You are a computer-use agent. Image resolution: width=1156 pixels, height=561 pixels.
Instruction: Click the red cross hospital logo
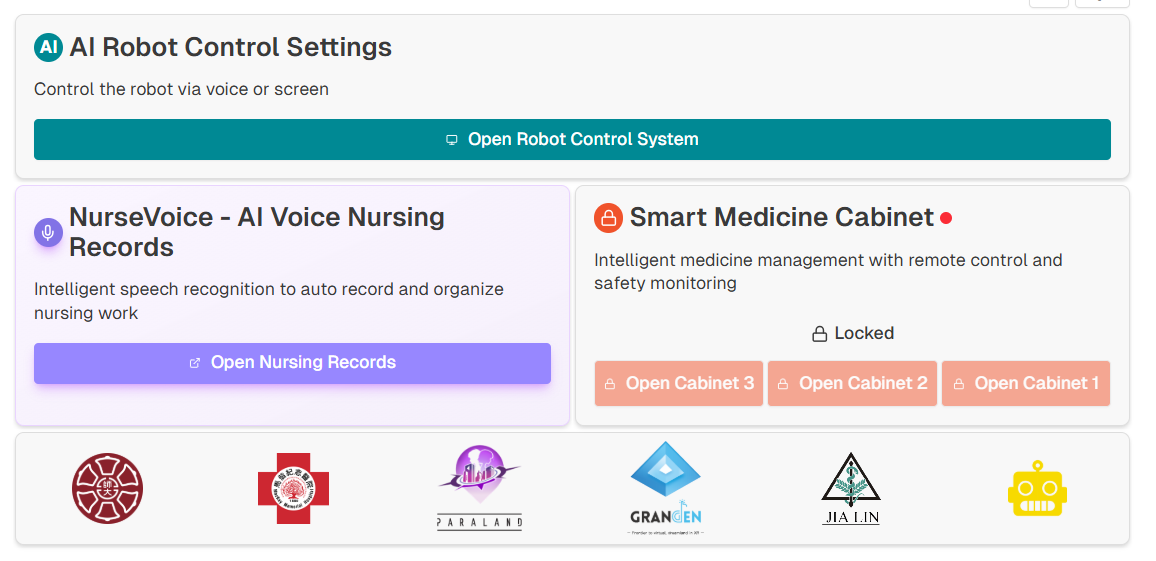point(293,488)
